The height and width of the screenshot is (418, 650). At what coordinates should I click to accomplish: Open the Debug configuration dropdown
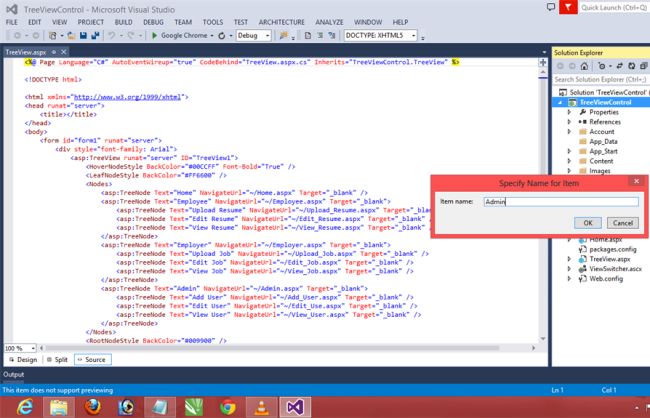click(x=254, y=36)
